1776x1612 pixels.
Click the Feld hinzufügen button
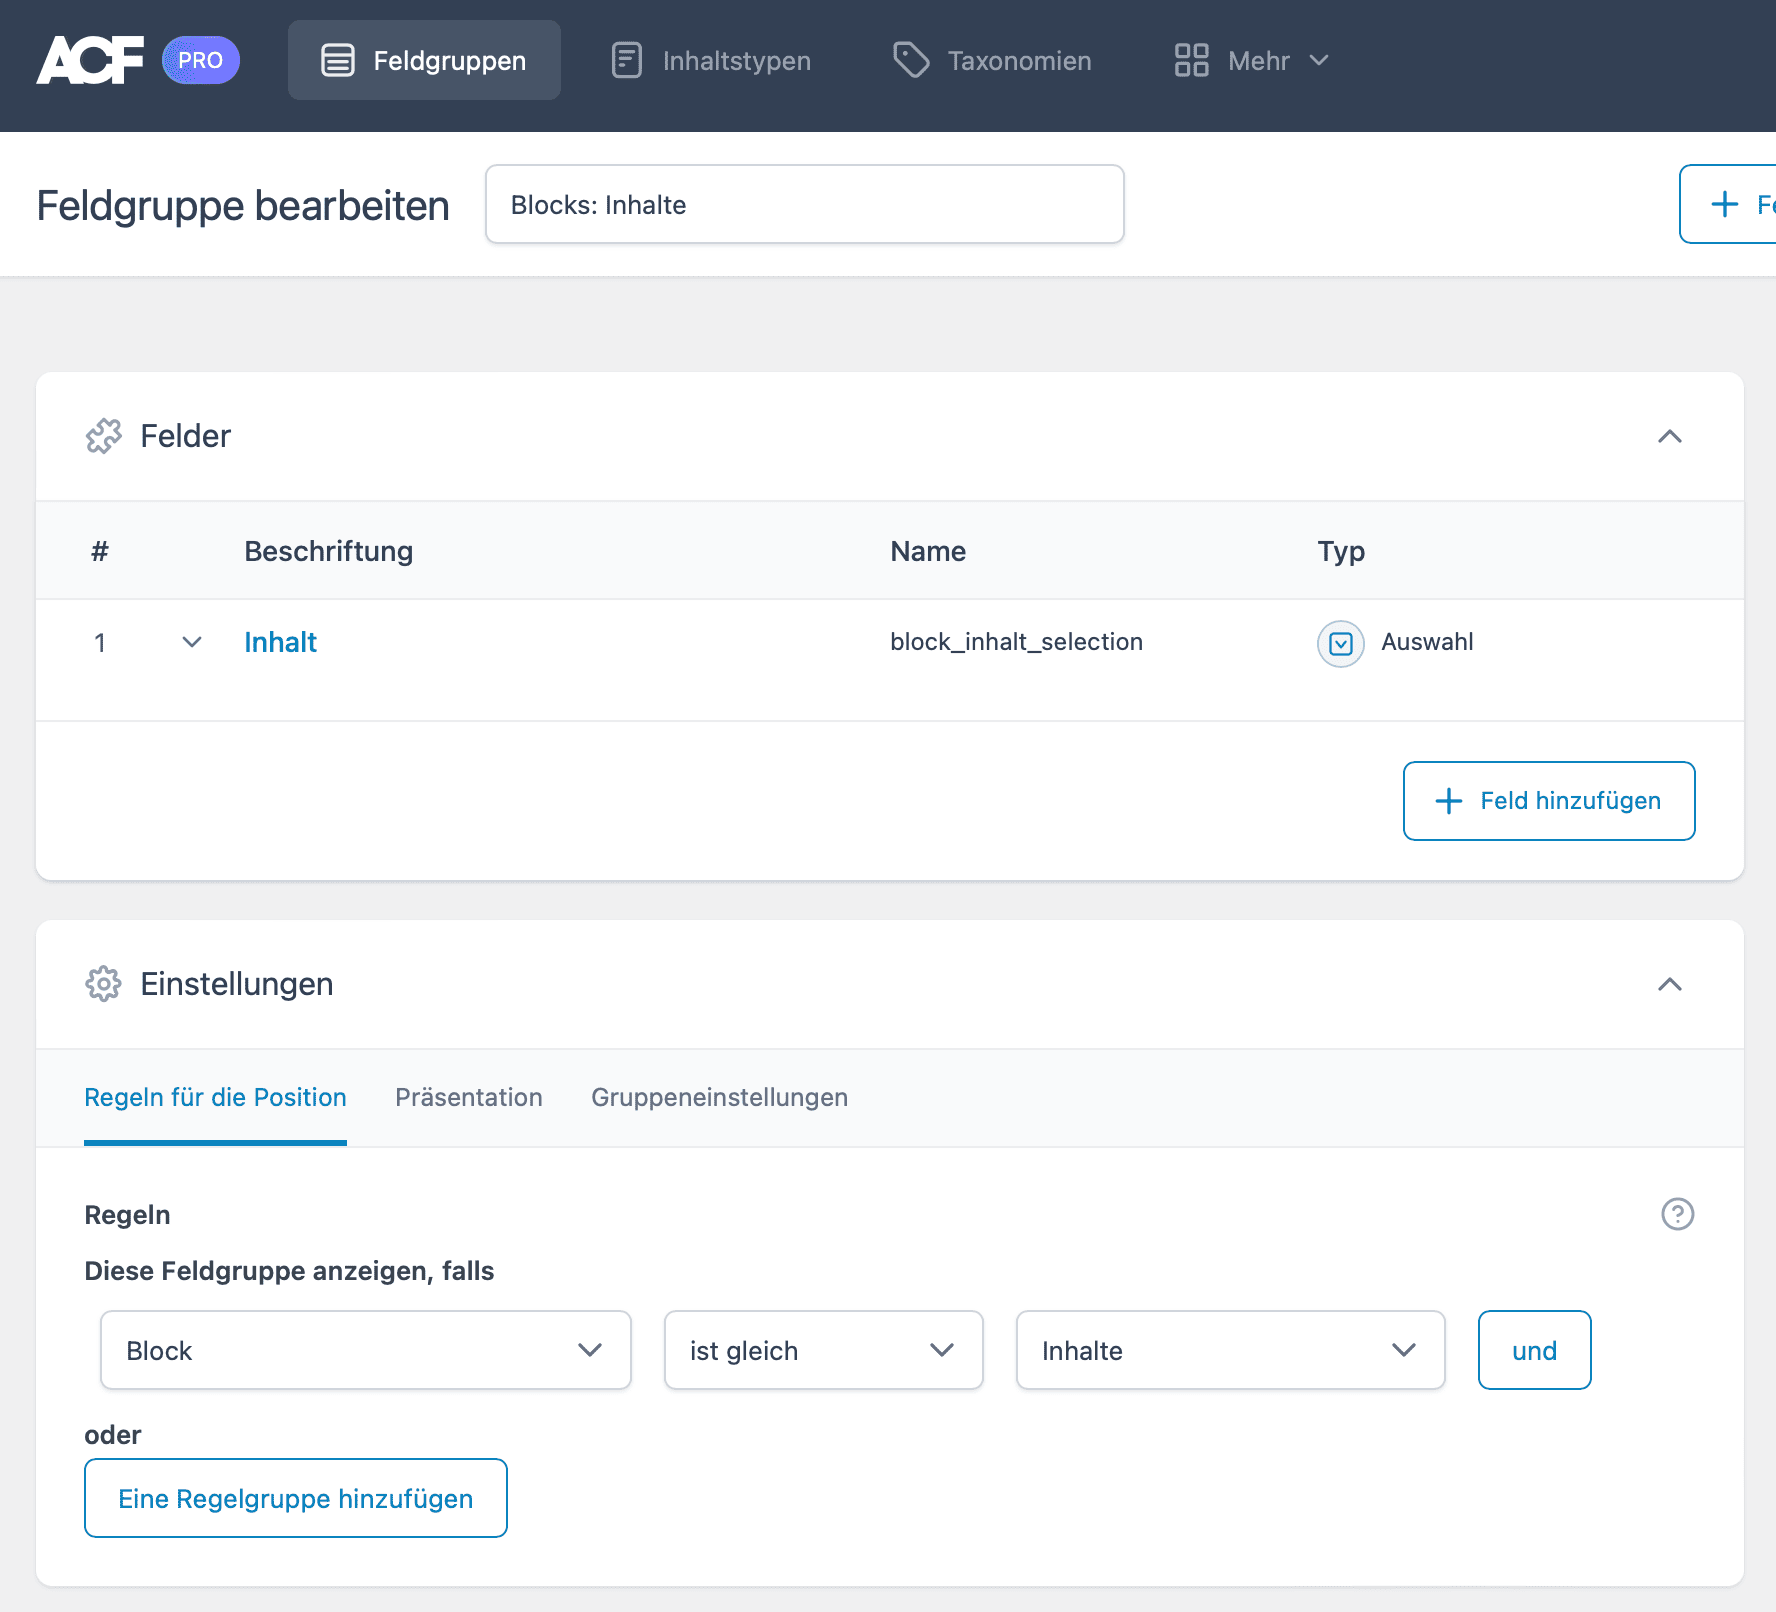[x=1548, y=801]
